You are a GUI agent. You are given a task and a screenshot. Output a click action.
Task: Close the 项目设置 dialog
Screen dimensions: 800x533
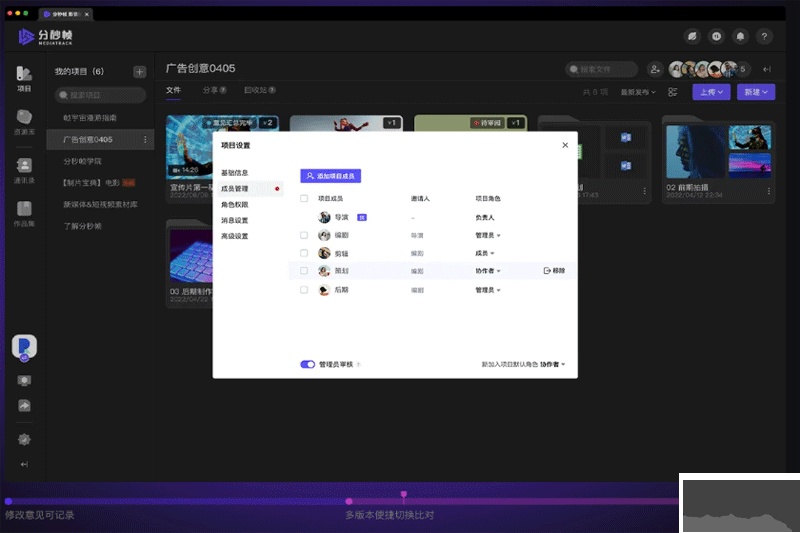565,145
